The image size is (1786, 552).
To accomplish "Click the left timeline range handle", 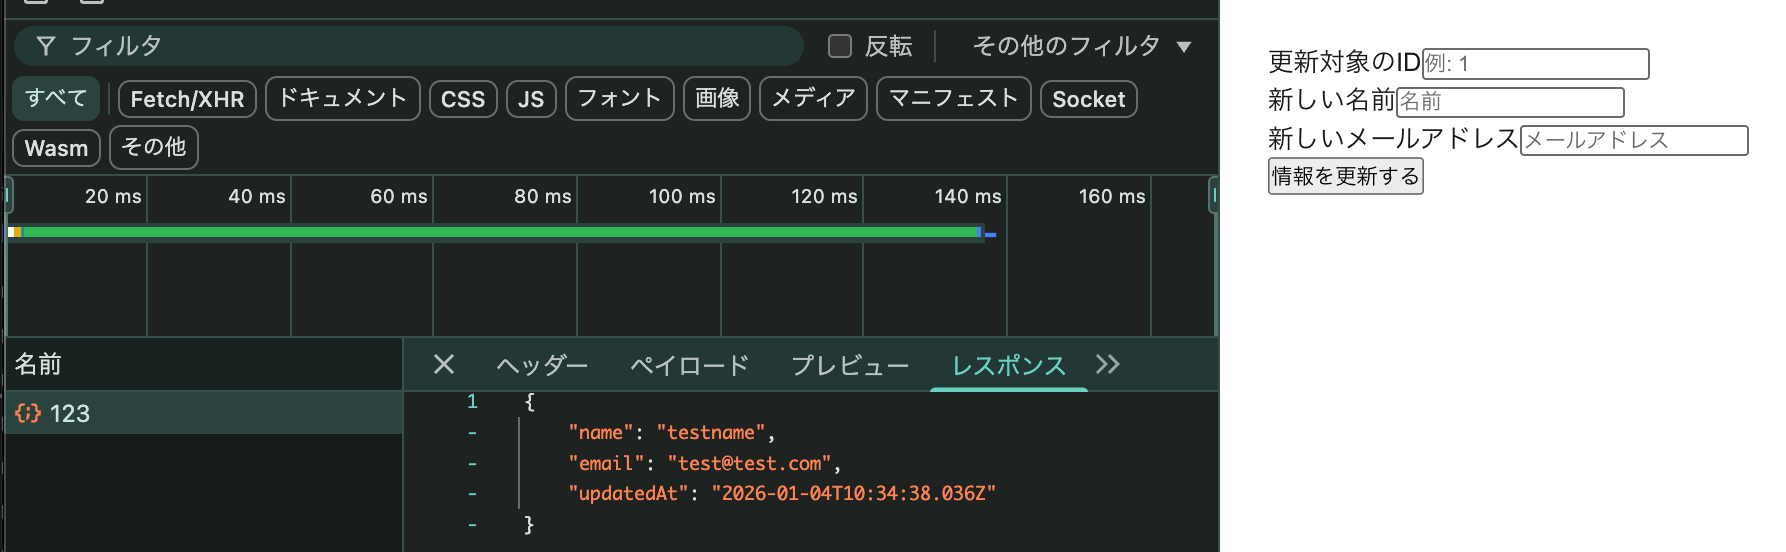I will pos(8,195).
